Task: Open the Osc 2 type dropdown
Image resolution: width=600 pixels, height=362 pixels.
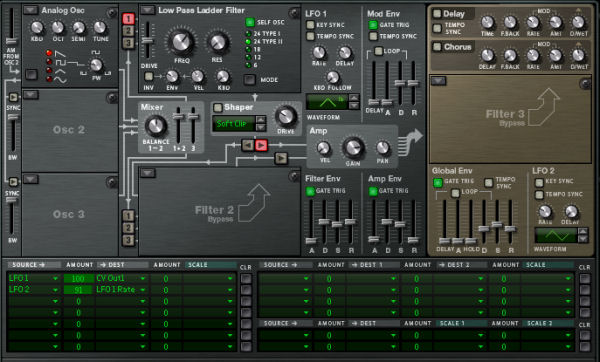Action: coord(31,95)
